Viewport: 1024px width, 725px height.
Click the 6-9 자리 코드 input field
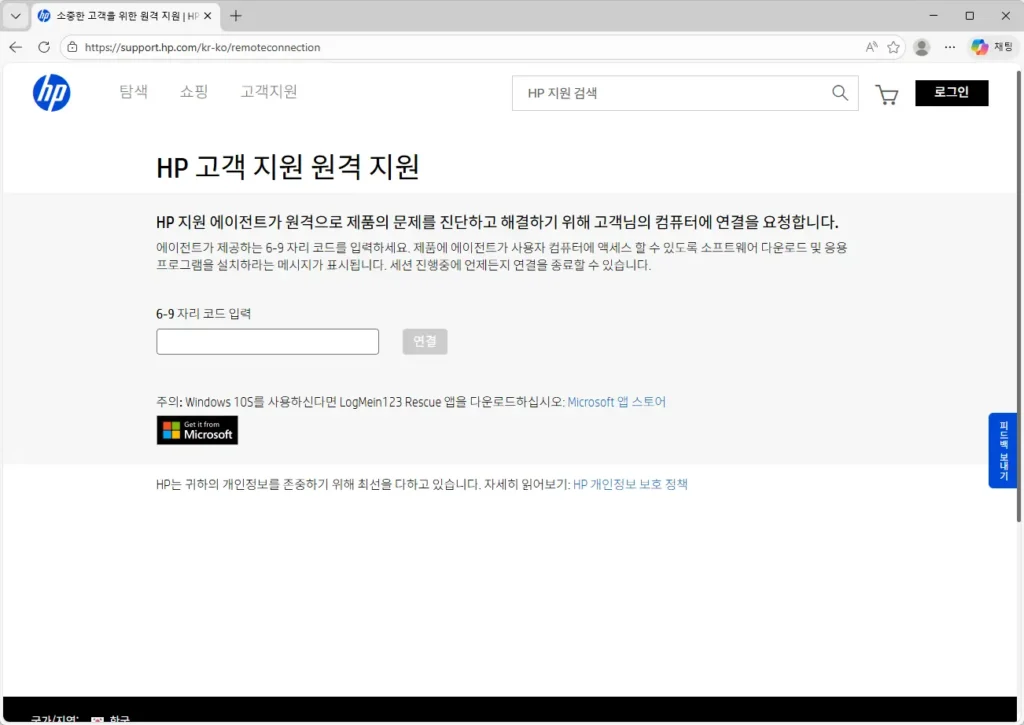click(267, 341)
